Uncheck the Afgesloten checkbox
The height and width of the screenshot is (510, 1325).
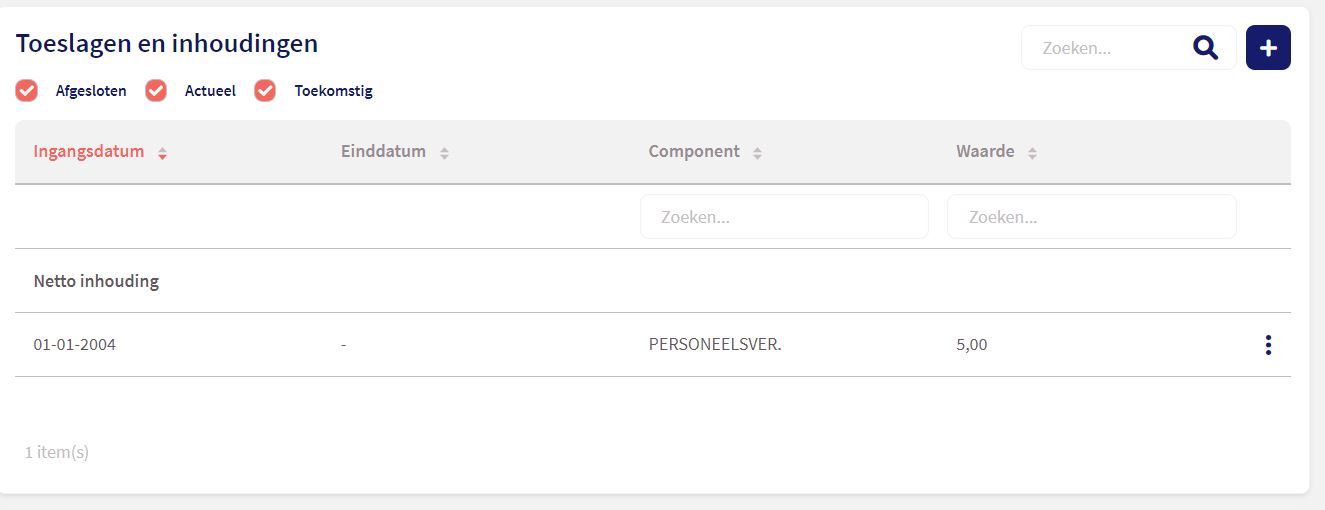pyautogui.click(x=27, y=91)
